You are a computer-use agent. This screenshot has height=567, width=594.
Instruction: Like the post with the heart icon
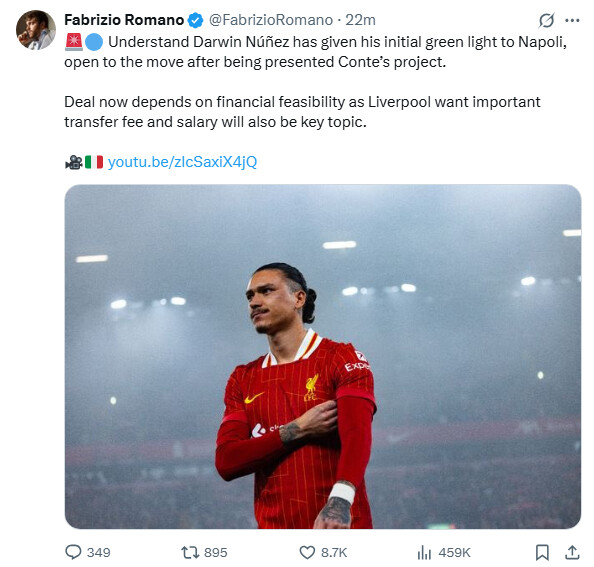pos(307,553)
